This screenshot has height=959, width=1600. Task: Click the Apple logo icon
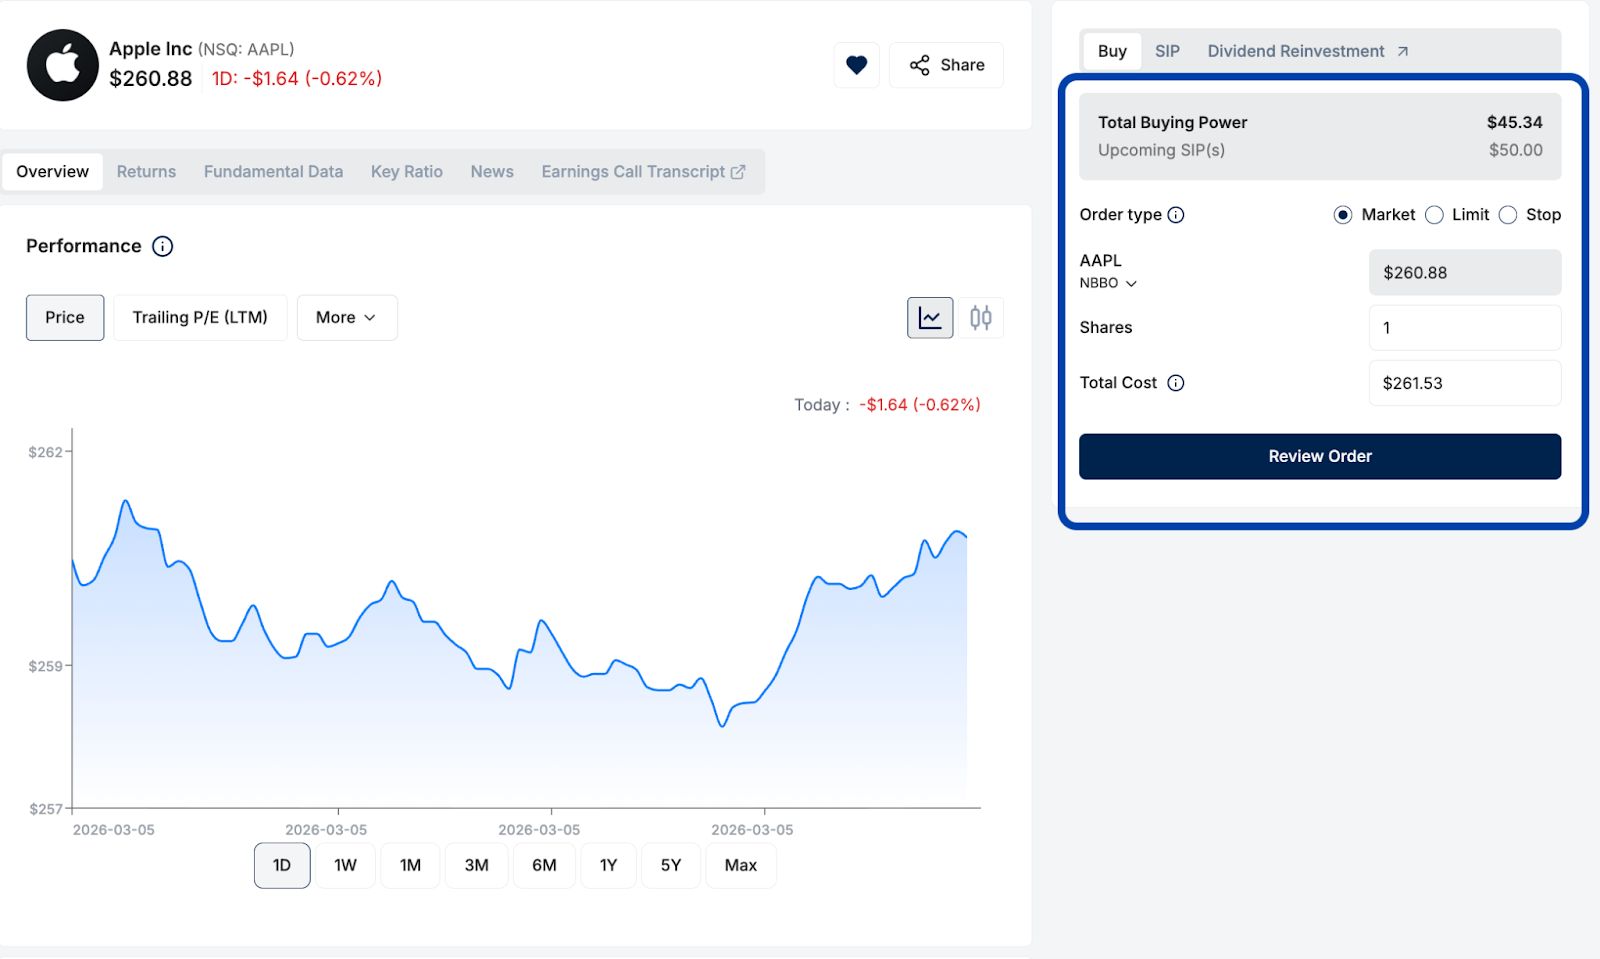tap(63, 65)
